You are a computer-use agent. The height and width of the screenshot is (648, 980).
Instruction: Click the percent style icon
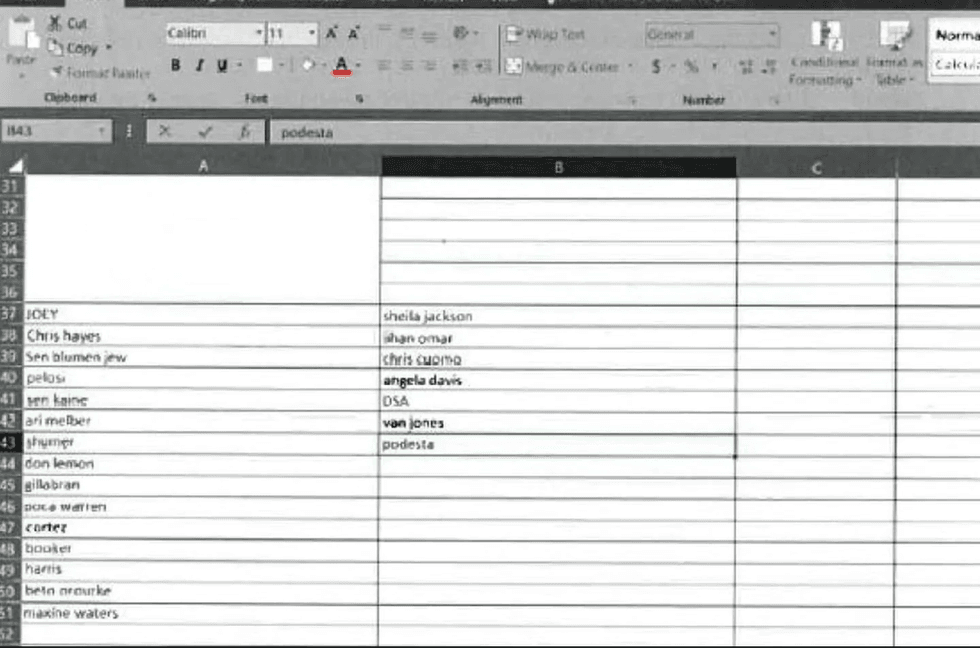[x=690, y=67]
